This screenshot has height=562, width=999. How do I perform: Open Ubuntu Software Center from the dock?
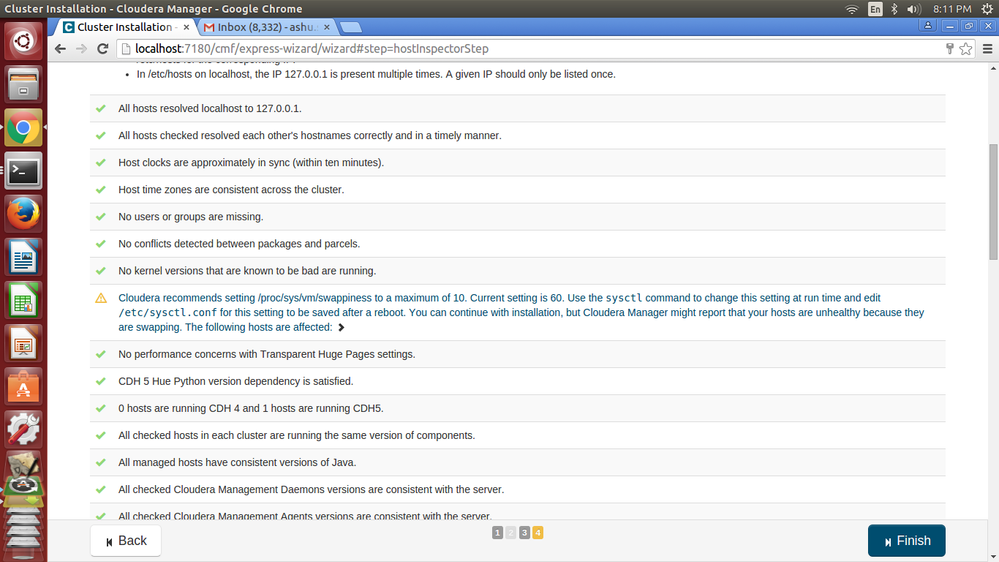[x=24, y=386]
